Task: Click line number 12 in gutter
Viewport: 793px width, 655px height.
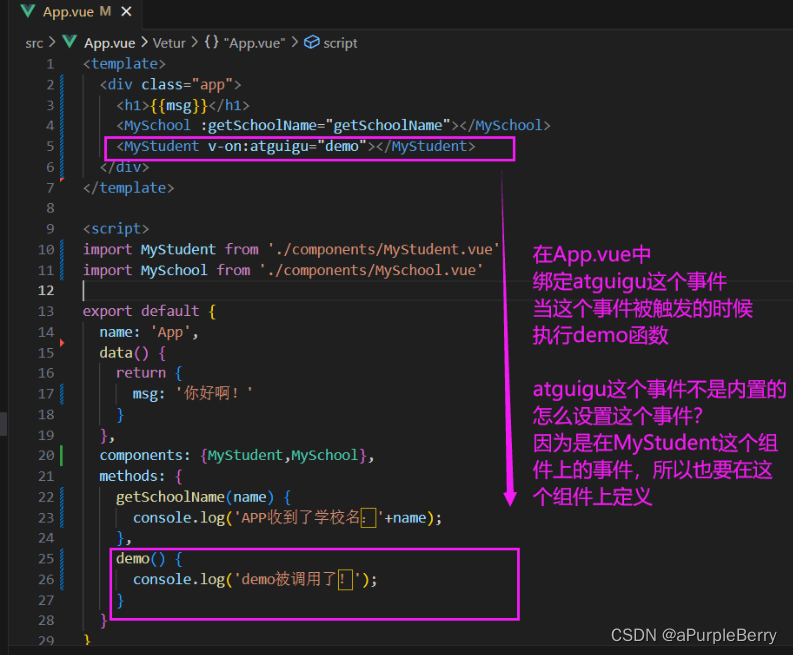Action: pyautogui.click(x=46, y=290)
